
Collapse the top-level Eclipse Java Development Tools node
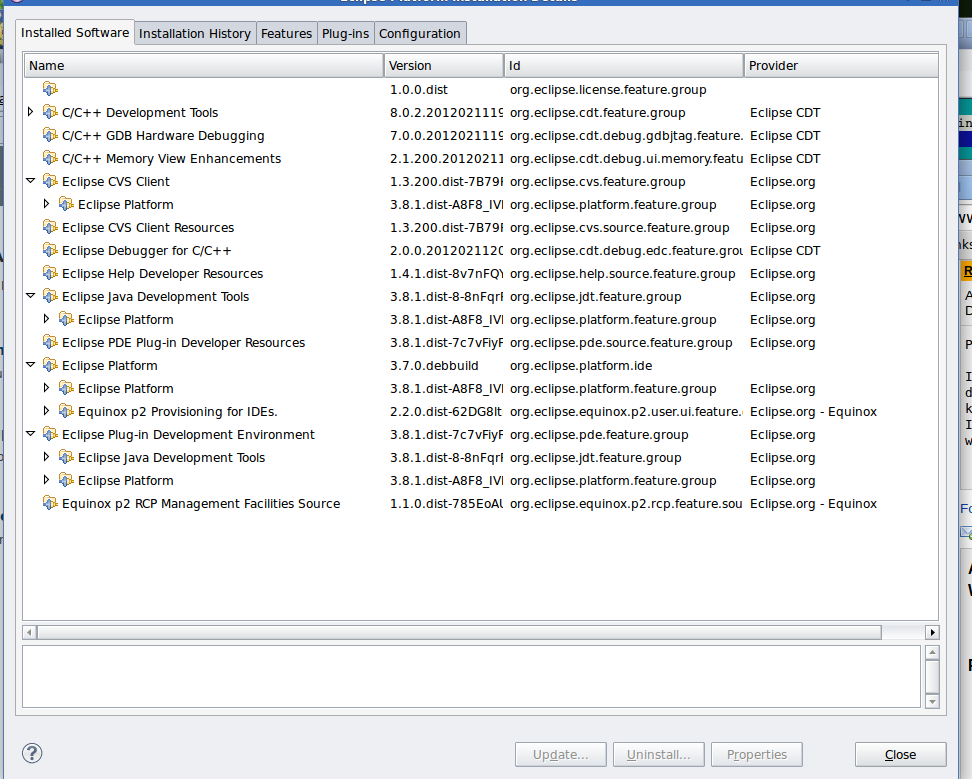[x=30, y=296]
